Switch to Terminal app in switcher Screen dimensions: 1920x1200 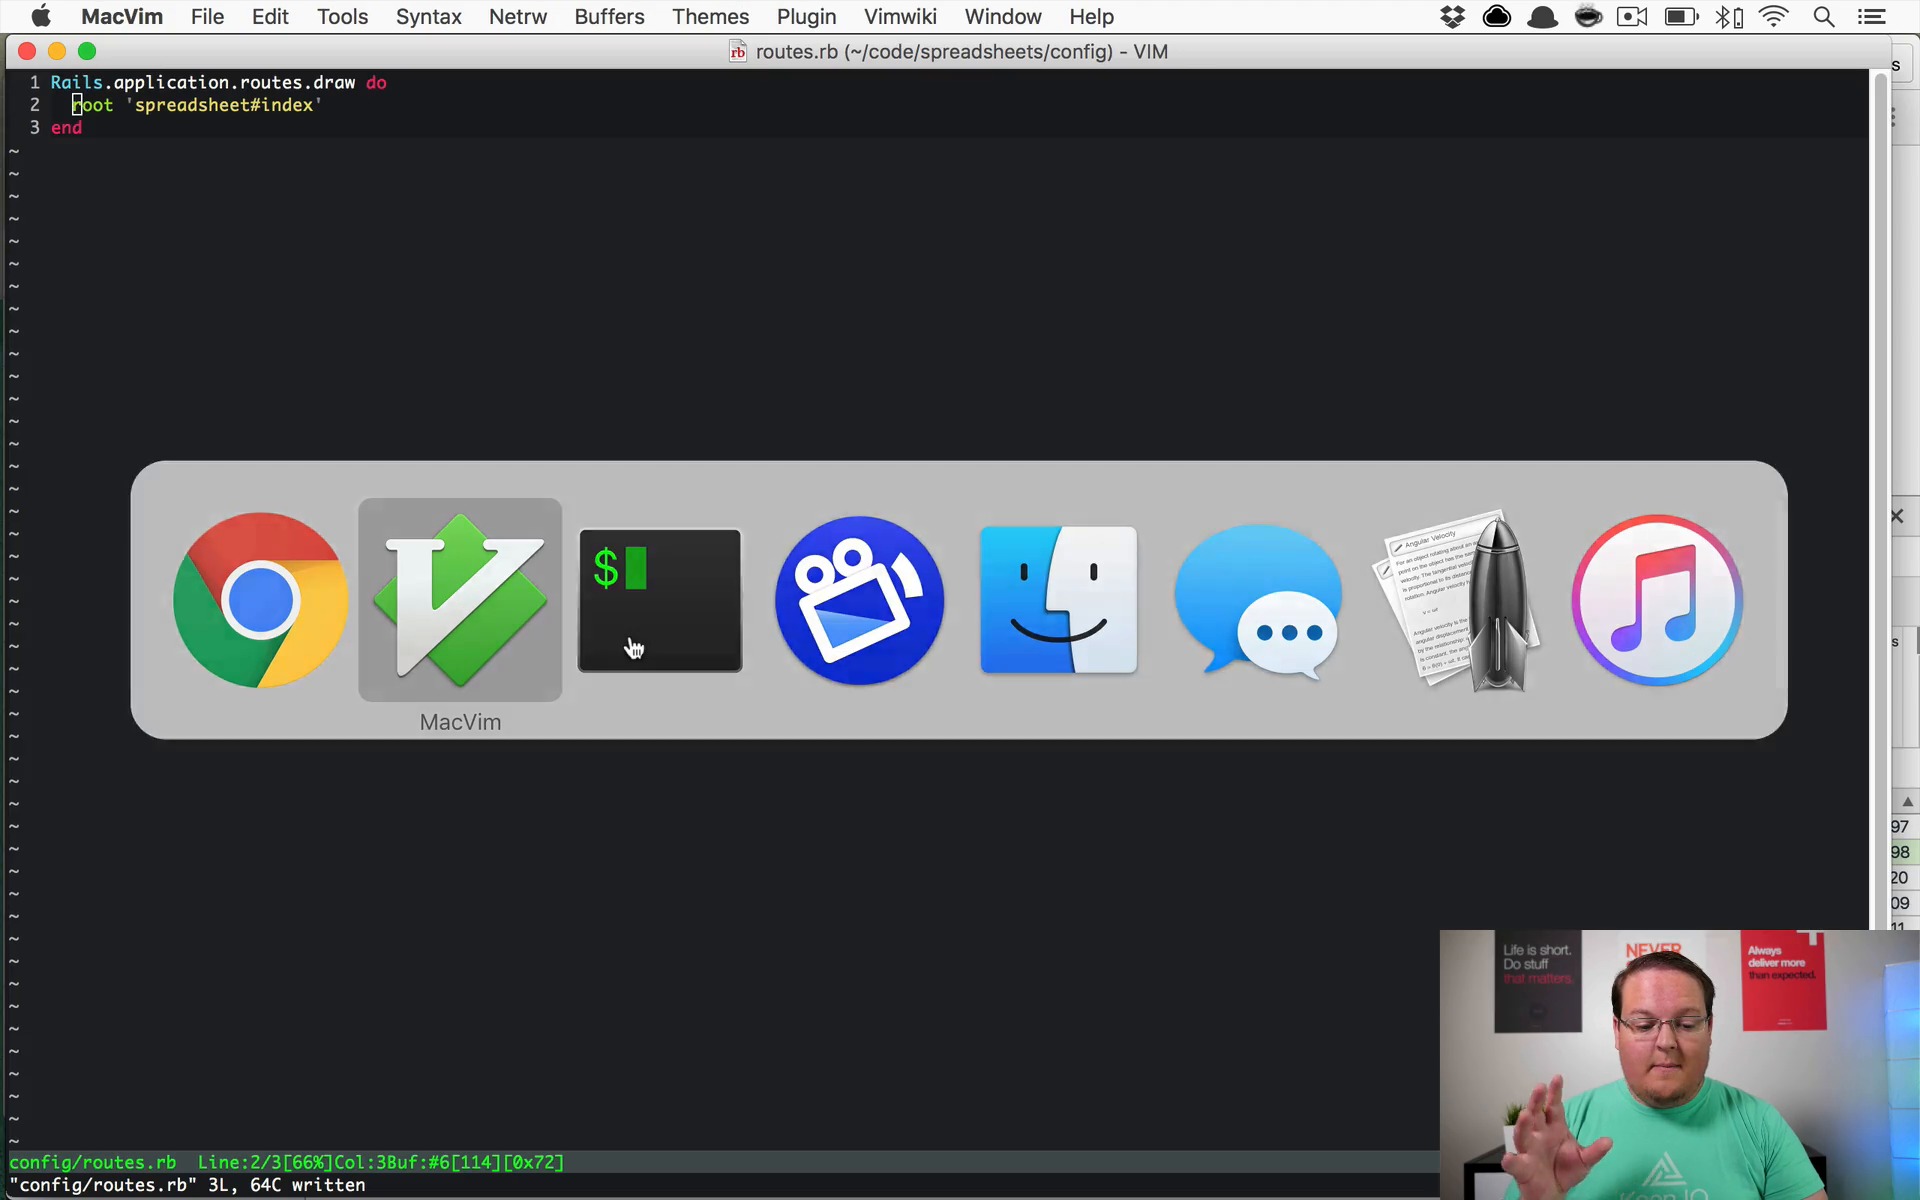pos(660,600)
